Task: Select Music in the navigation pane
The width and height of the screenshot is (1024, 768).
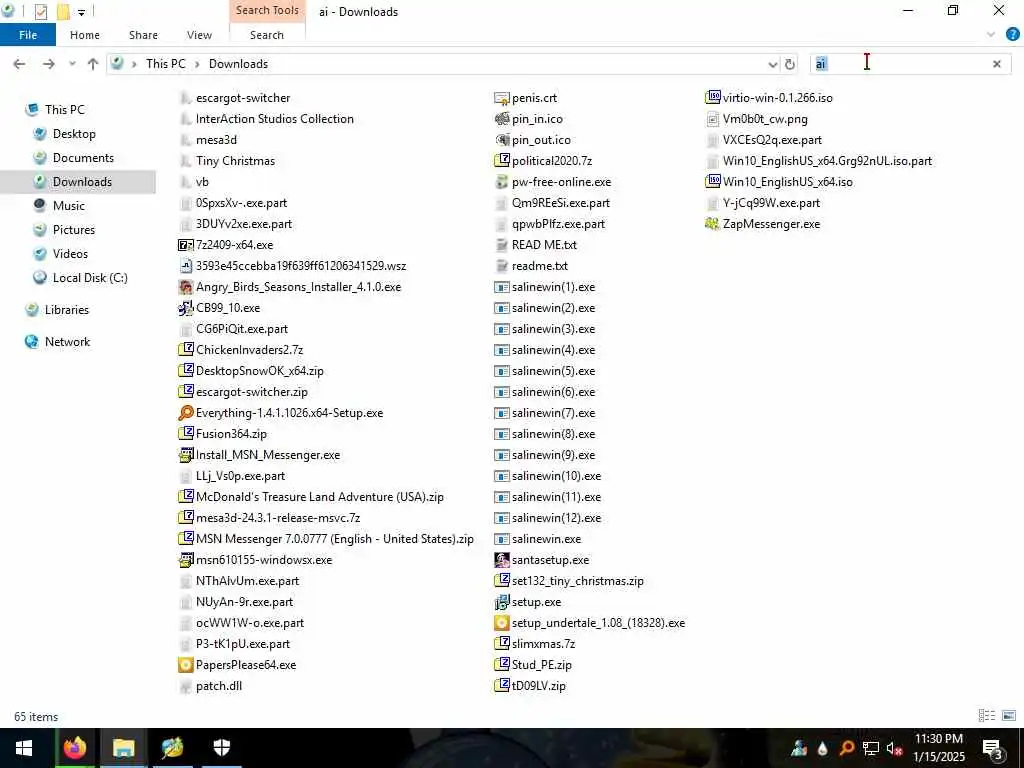Action: (69, 206)
